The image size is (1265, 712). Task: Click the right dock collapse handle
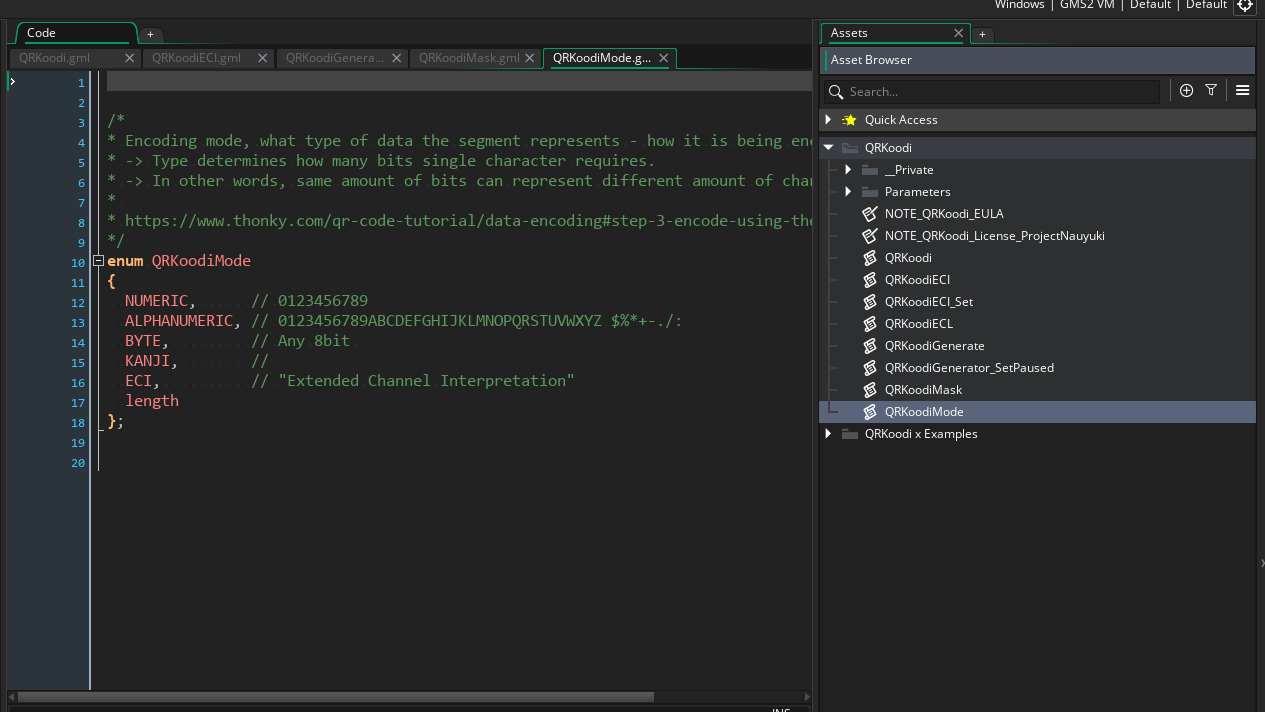[1261, 564]
